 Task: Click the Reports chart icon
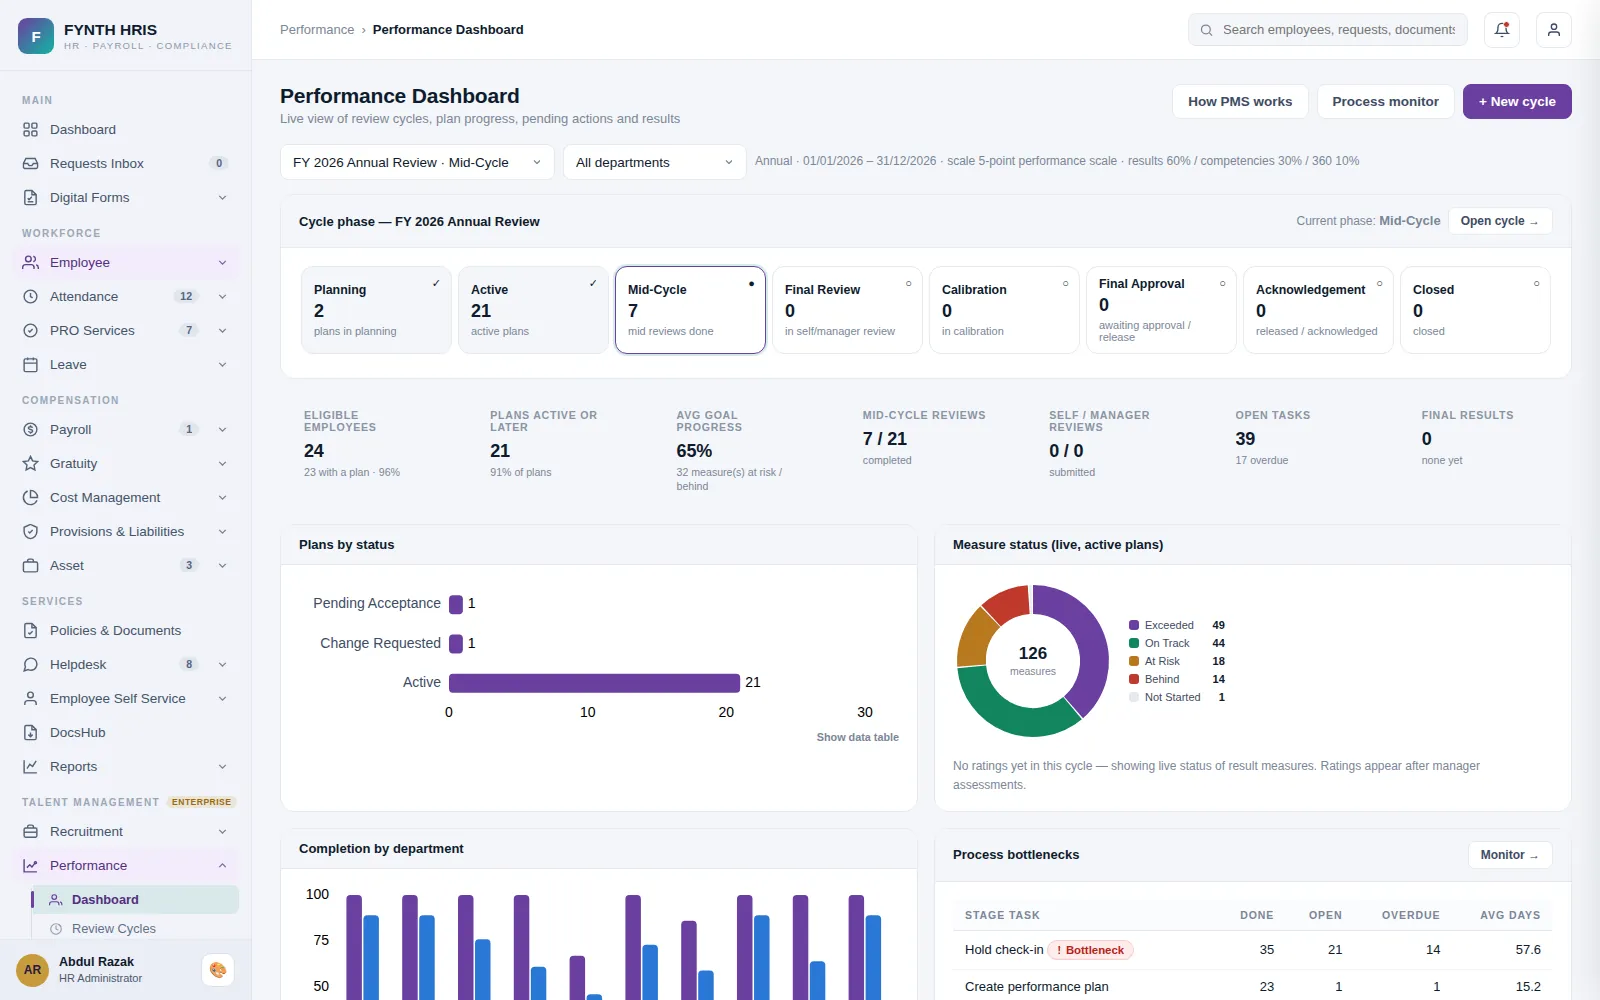click(30, 767)
